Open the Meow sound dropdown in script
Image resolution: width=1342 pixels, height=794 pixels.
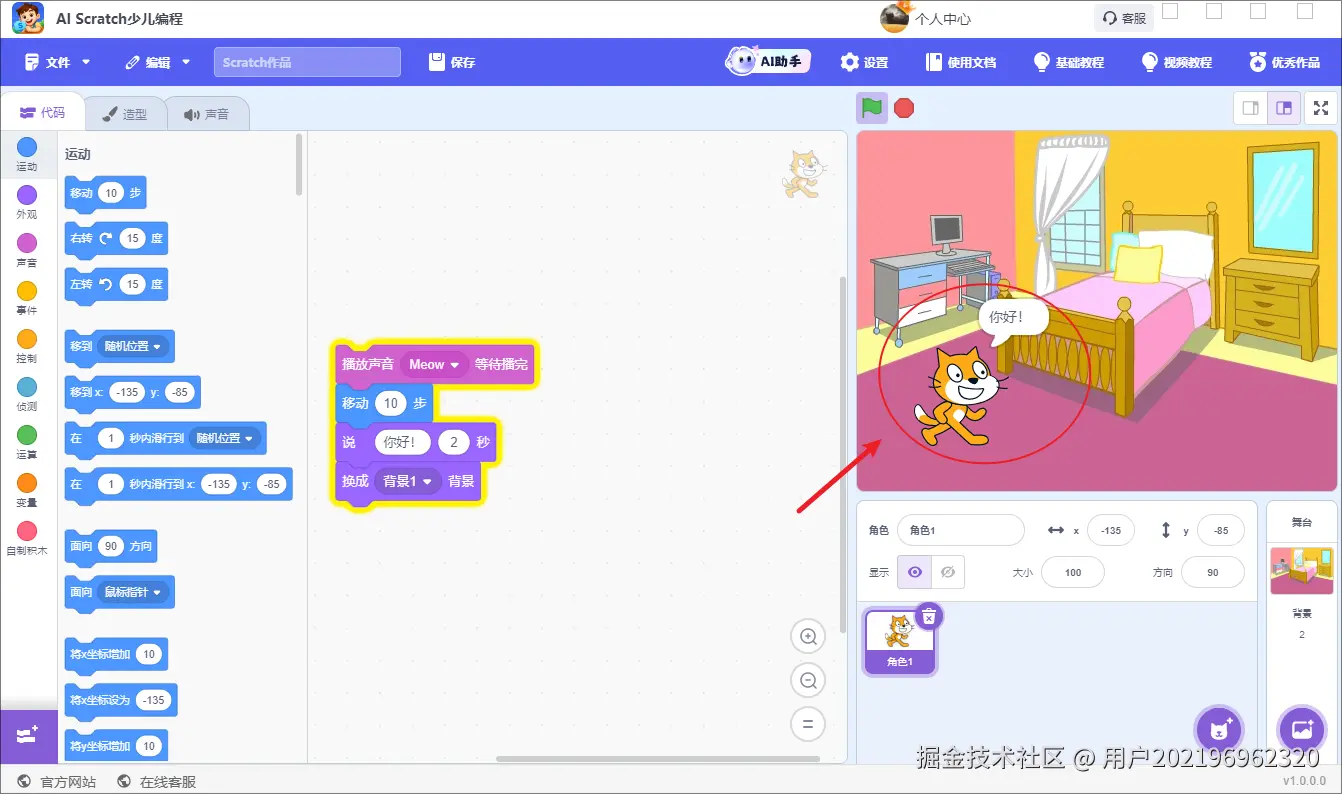tap(433, 365)
